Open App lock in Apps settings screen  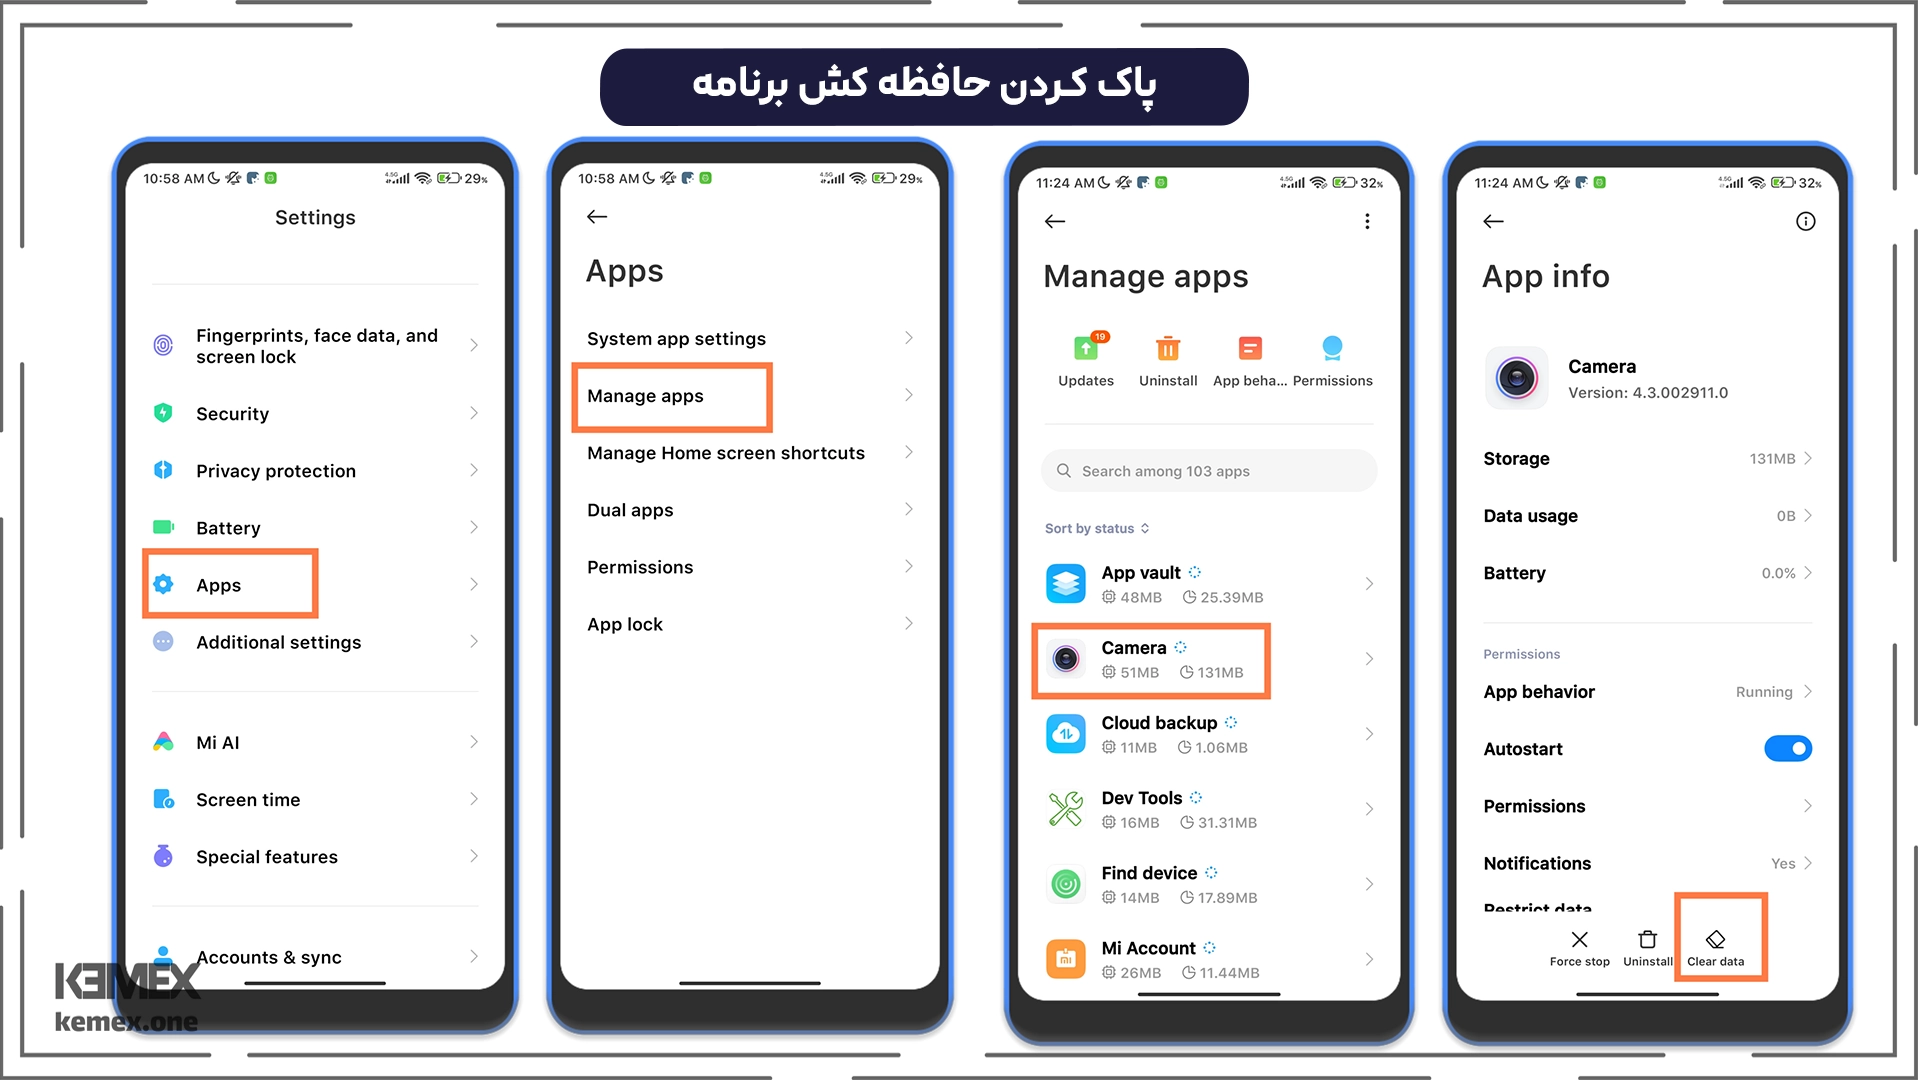pos(744,624)
